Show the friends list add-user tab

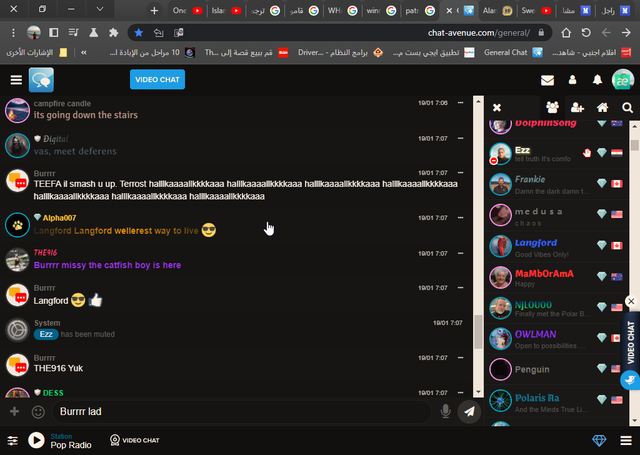(x=578, y=108)
